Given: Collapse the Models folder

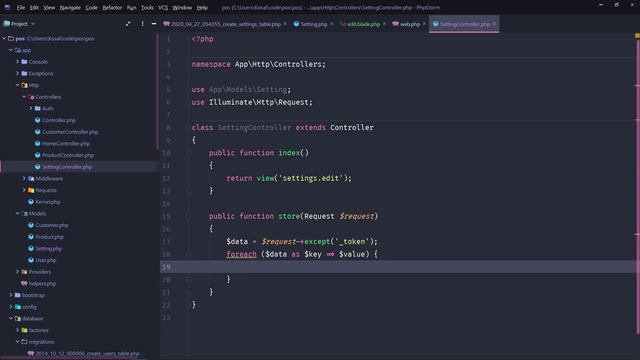Looking at the screenshot, I should [x=18, y=213].
